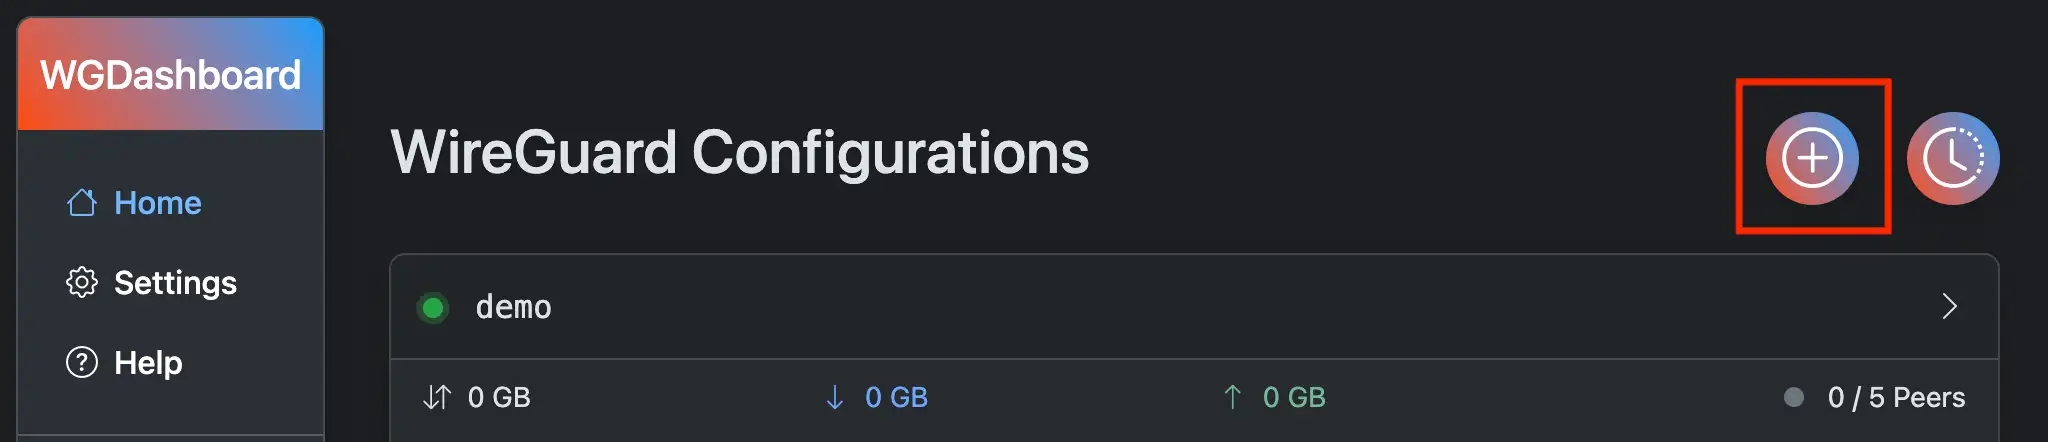Expand the demo configuration chevron

click(1949, 306)
